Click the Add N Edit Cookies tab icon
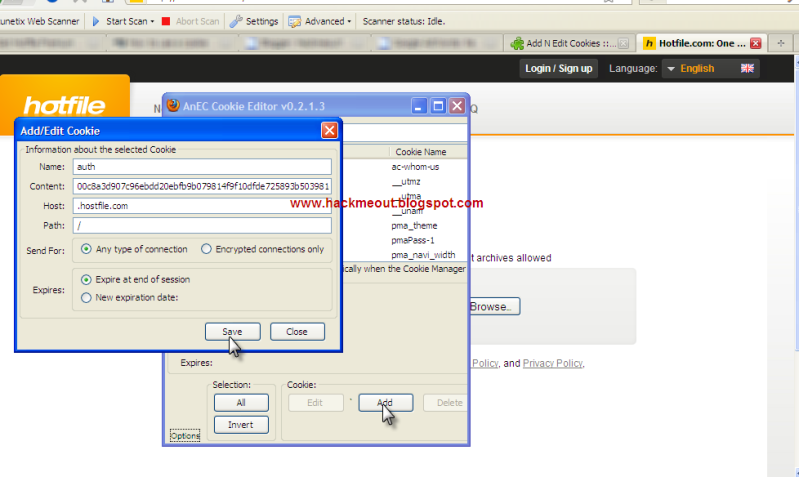The image size is (799, 477). pyautogui.click(x=517, y=43)
